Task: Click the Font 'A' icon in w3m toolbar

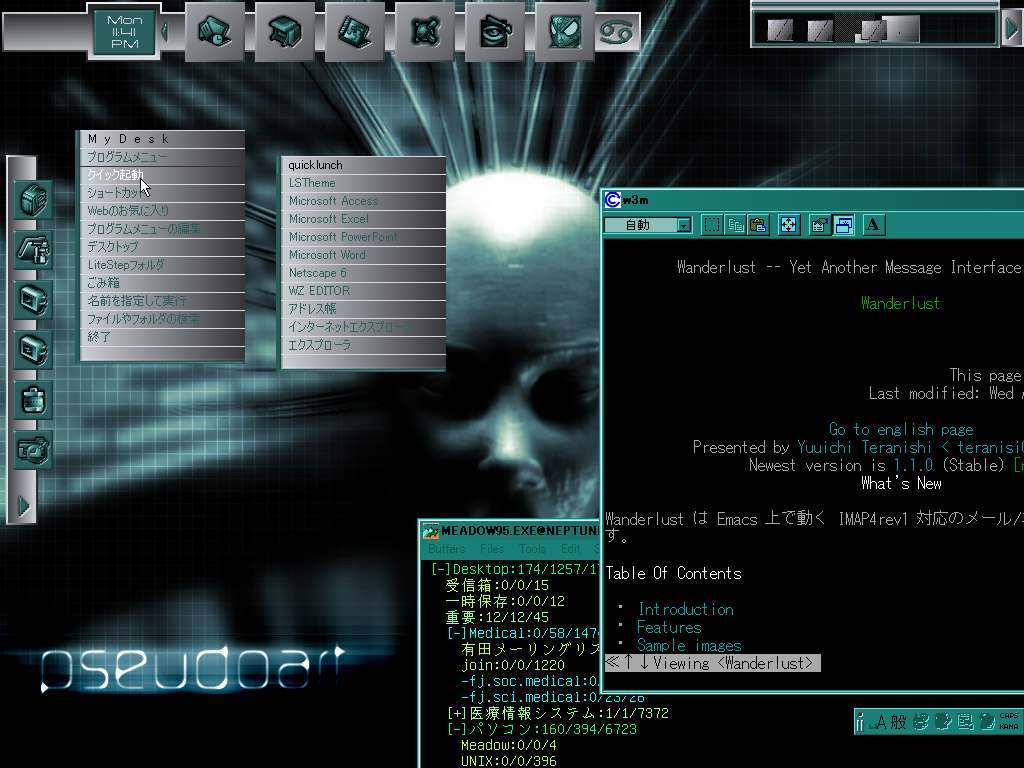Action: click(873, 225)
